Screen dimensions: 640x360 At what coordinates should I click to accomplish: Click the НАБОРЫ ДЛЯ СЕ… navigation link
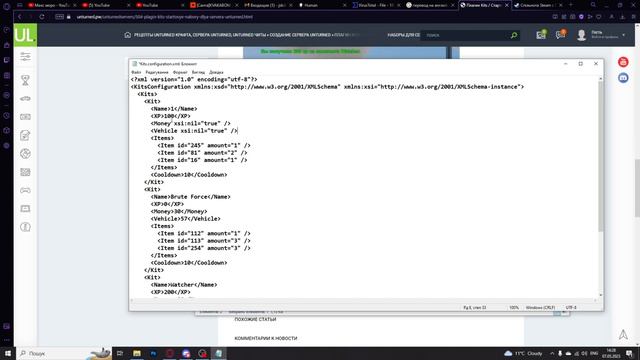(403, 35)
